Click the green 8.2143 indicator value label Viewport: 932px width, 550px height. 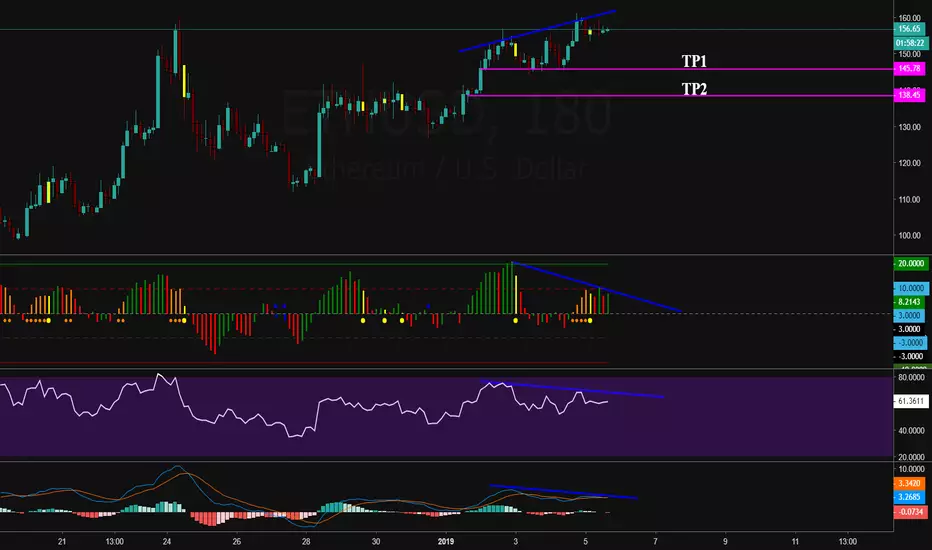(909, 302)
